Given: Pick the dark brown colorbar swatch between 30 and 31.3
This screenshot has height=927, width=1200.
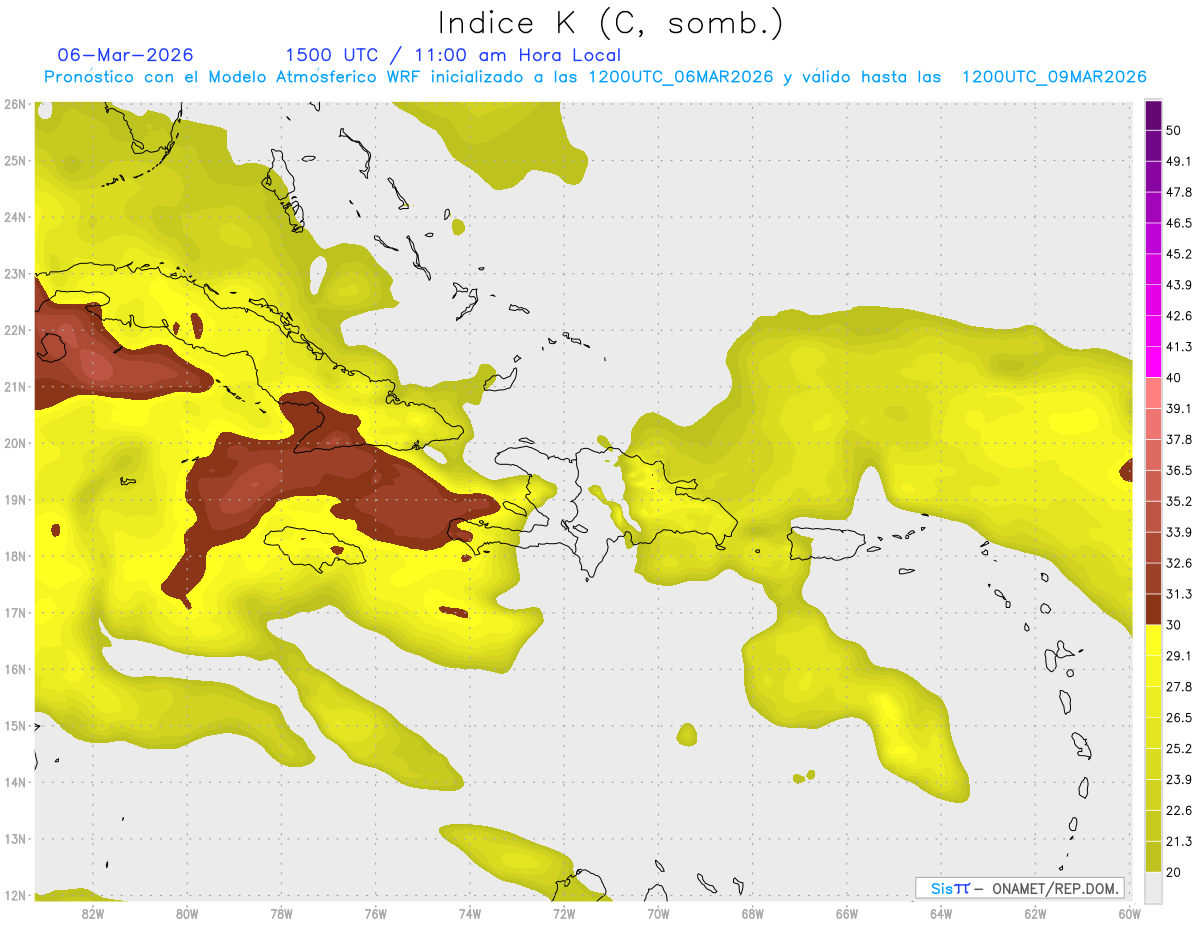Looking at the screenshot, I should click(1153, 609).
